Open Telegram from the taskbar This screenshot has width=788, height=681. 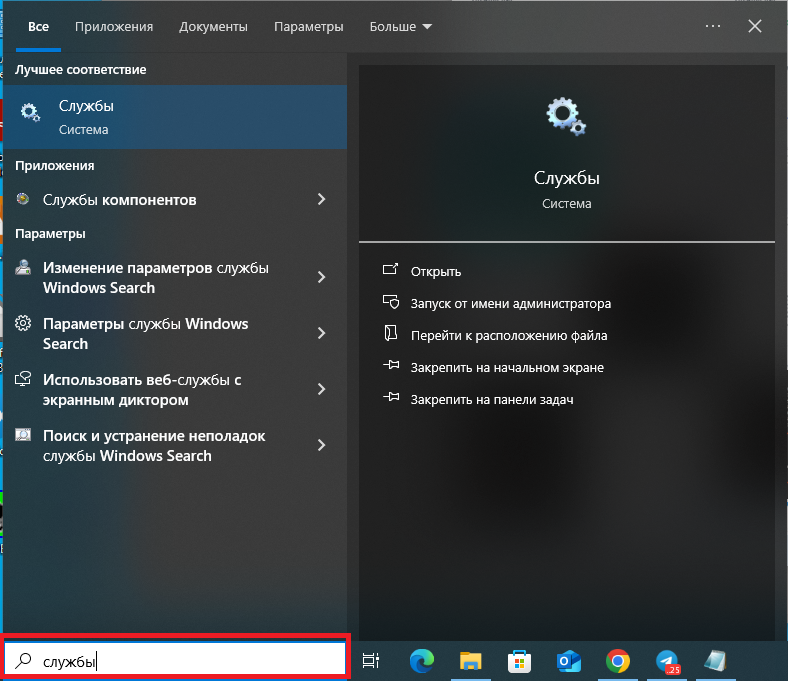click(x=667, y=660)
